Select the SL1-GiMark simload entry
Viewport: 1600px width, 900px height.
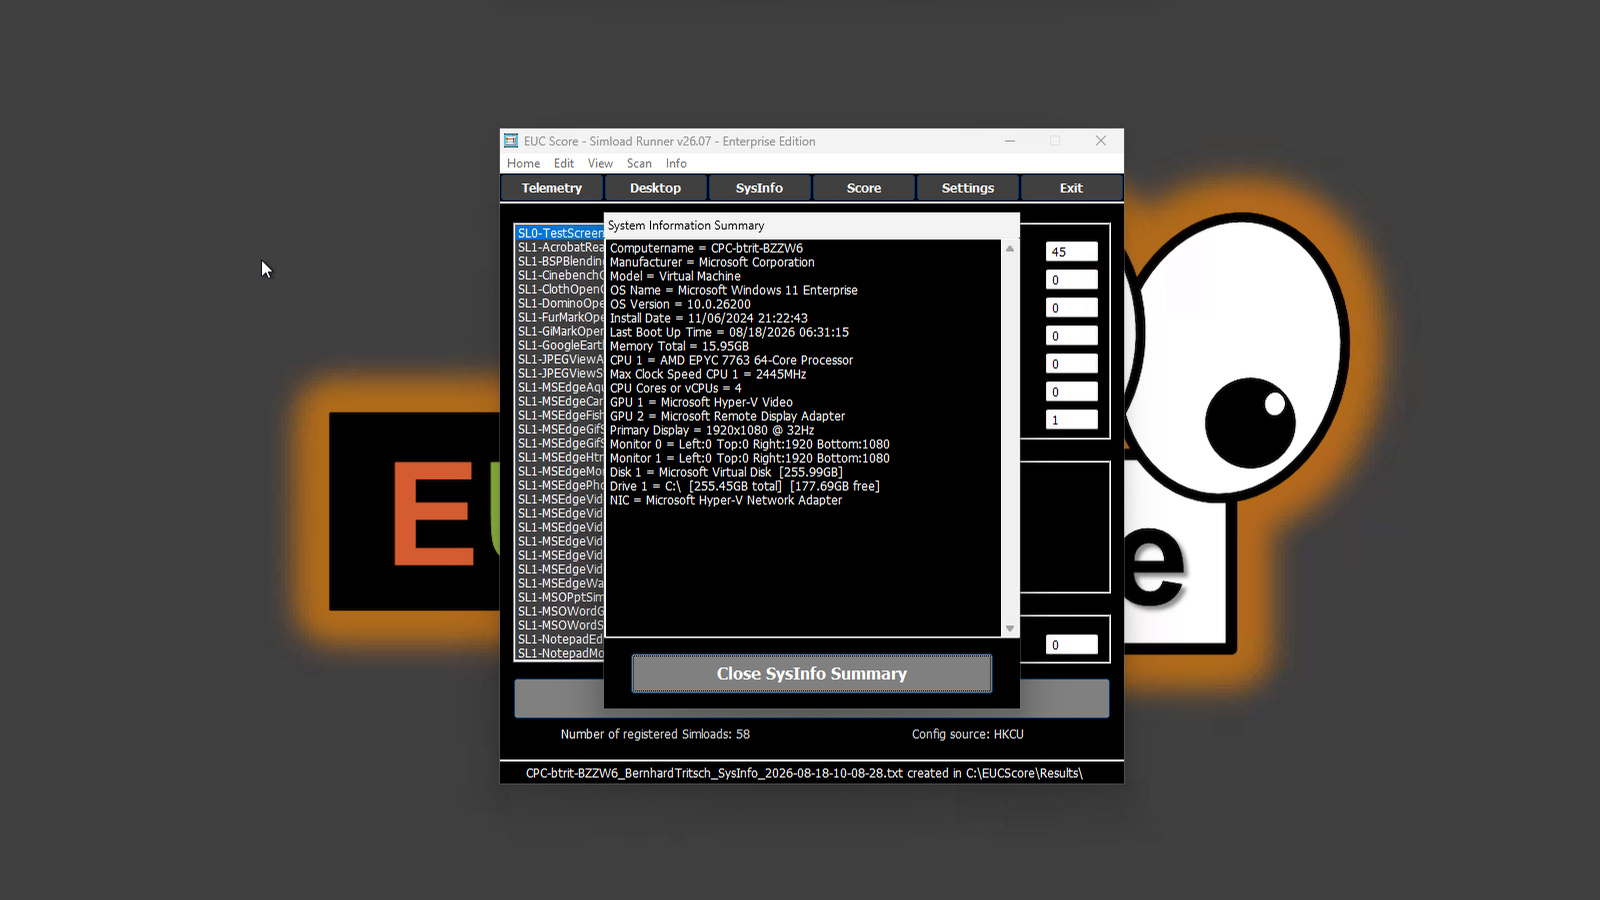[560, 331]
